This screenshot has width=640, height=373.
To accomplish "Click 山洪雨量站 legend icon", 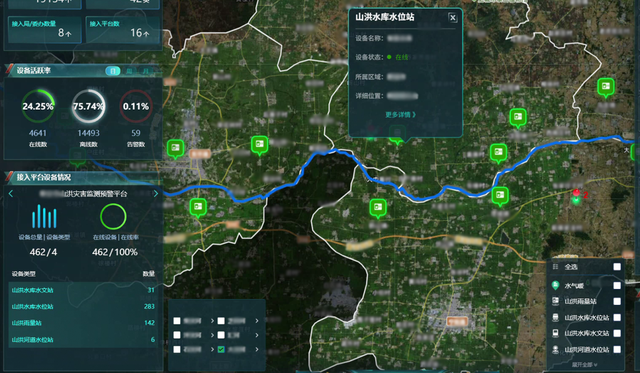I will (556, 301).
